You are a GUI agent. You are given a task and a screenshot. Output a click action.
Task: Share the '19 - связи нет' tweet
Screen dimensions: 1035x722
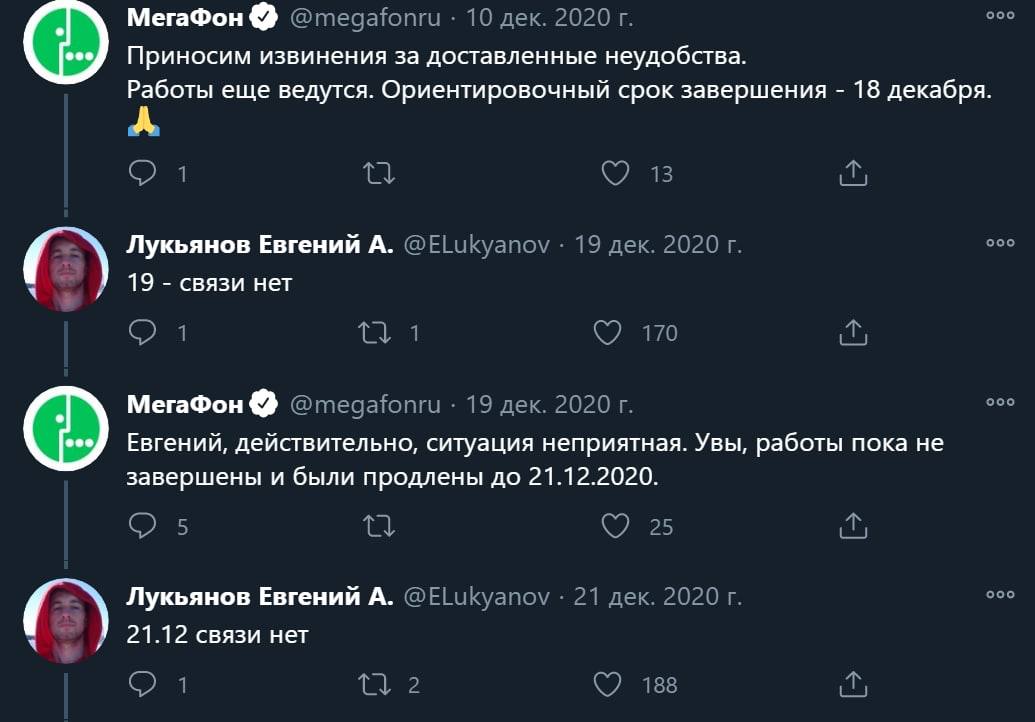(x=853, y=333)
